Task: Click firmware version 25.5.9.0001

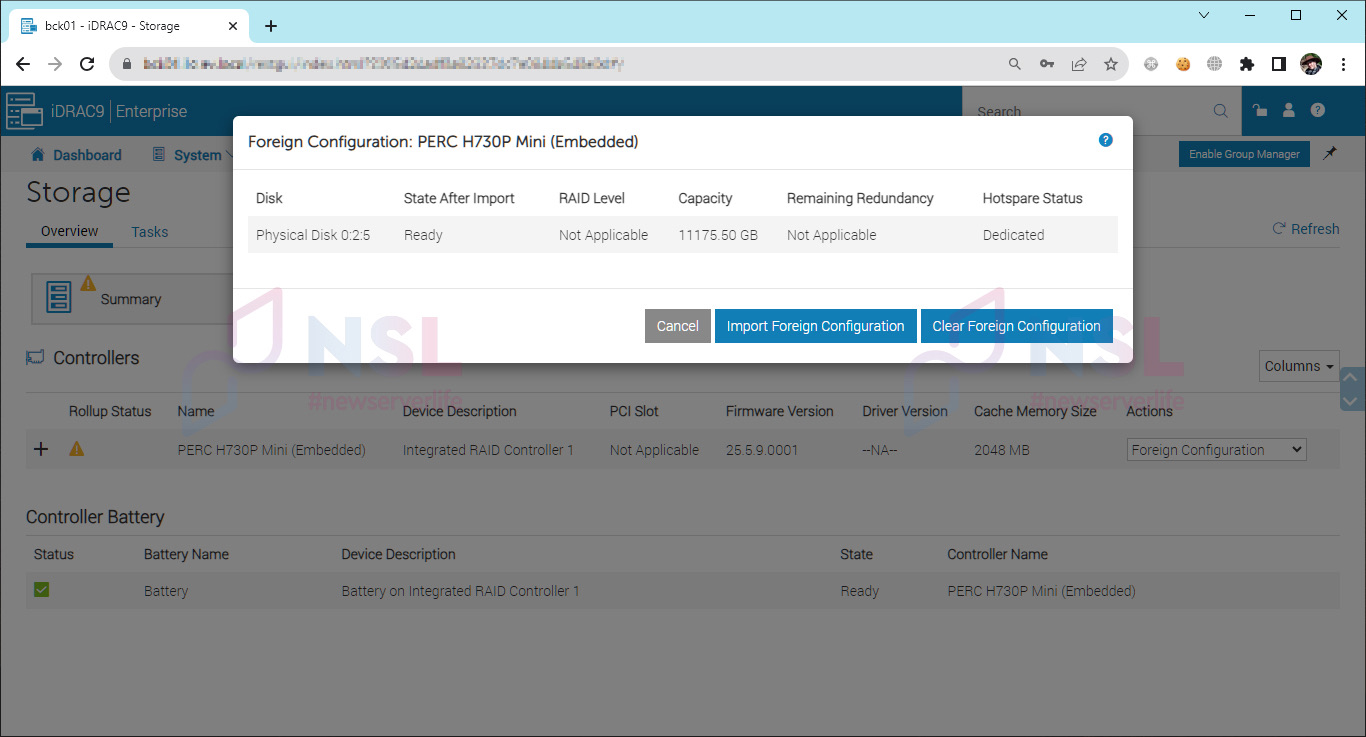Action: pyautogui.click(x=762, y=450)
